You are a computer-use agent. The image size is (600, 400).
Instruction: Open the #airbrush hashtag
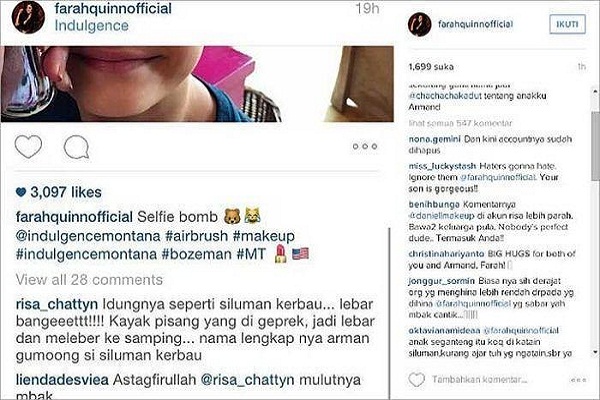click(197, 236)
